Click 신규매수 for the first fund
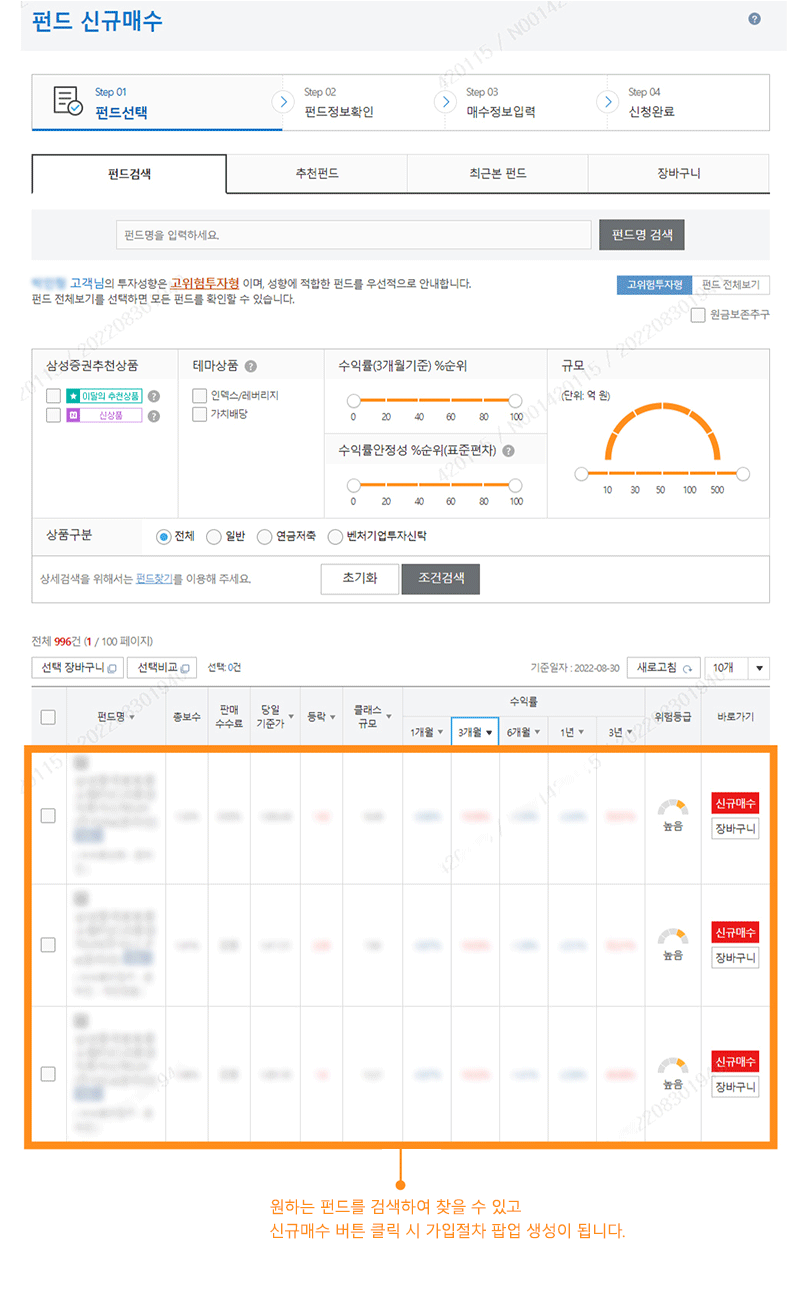The image size is (800, 1312). coord(735,803)
